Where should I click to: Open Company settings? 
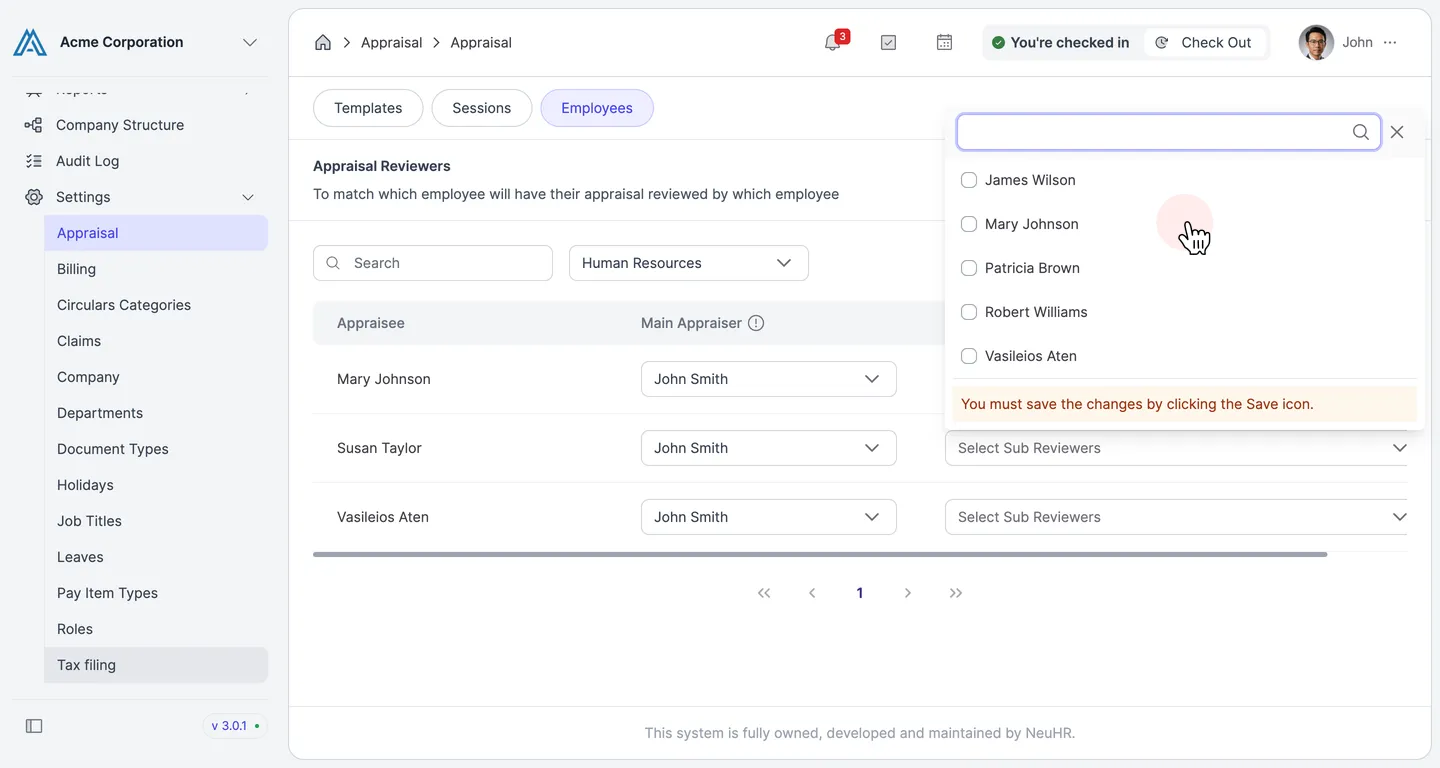[x=156, y=377]
